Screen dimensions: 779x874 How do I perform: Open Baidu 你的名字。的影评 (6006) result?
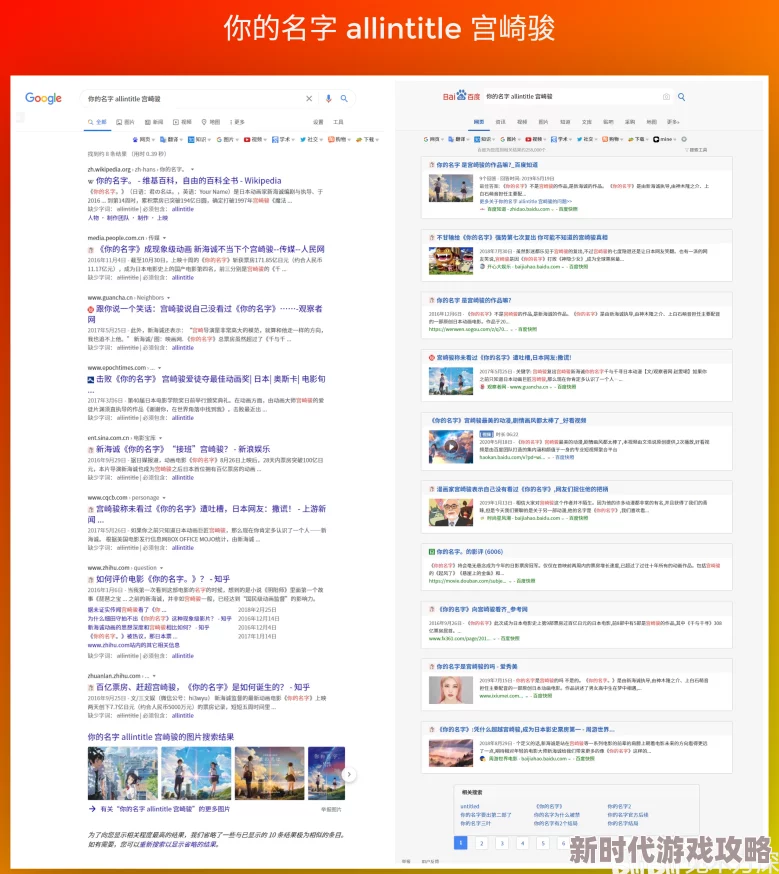469,552
